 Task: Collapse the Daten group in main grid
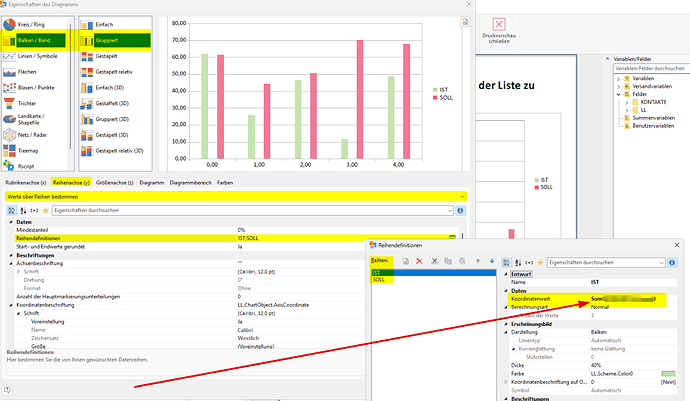(x=11, y=222)
